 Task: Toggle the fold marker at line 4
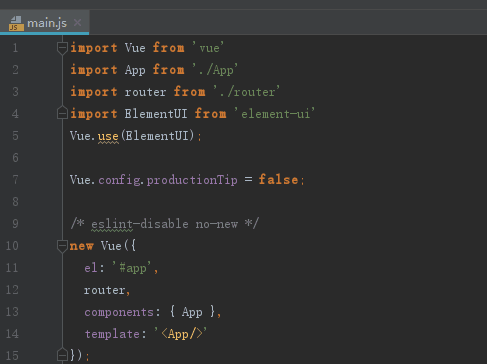(x=62, y=113)
